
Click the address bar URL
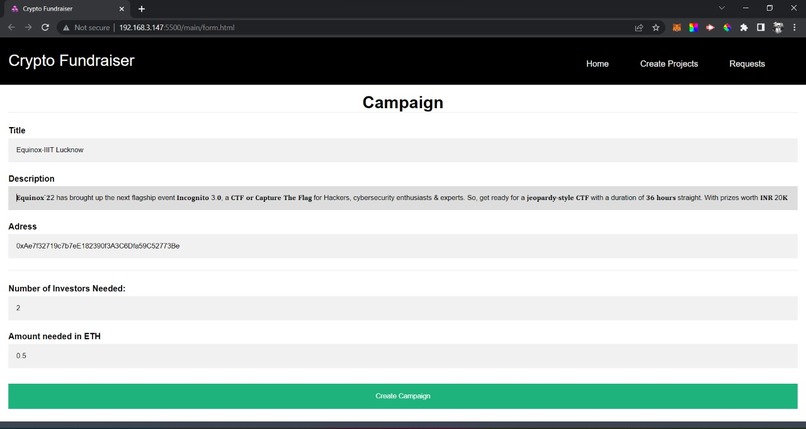point(177,28)
